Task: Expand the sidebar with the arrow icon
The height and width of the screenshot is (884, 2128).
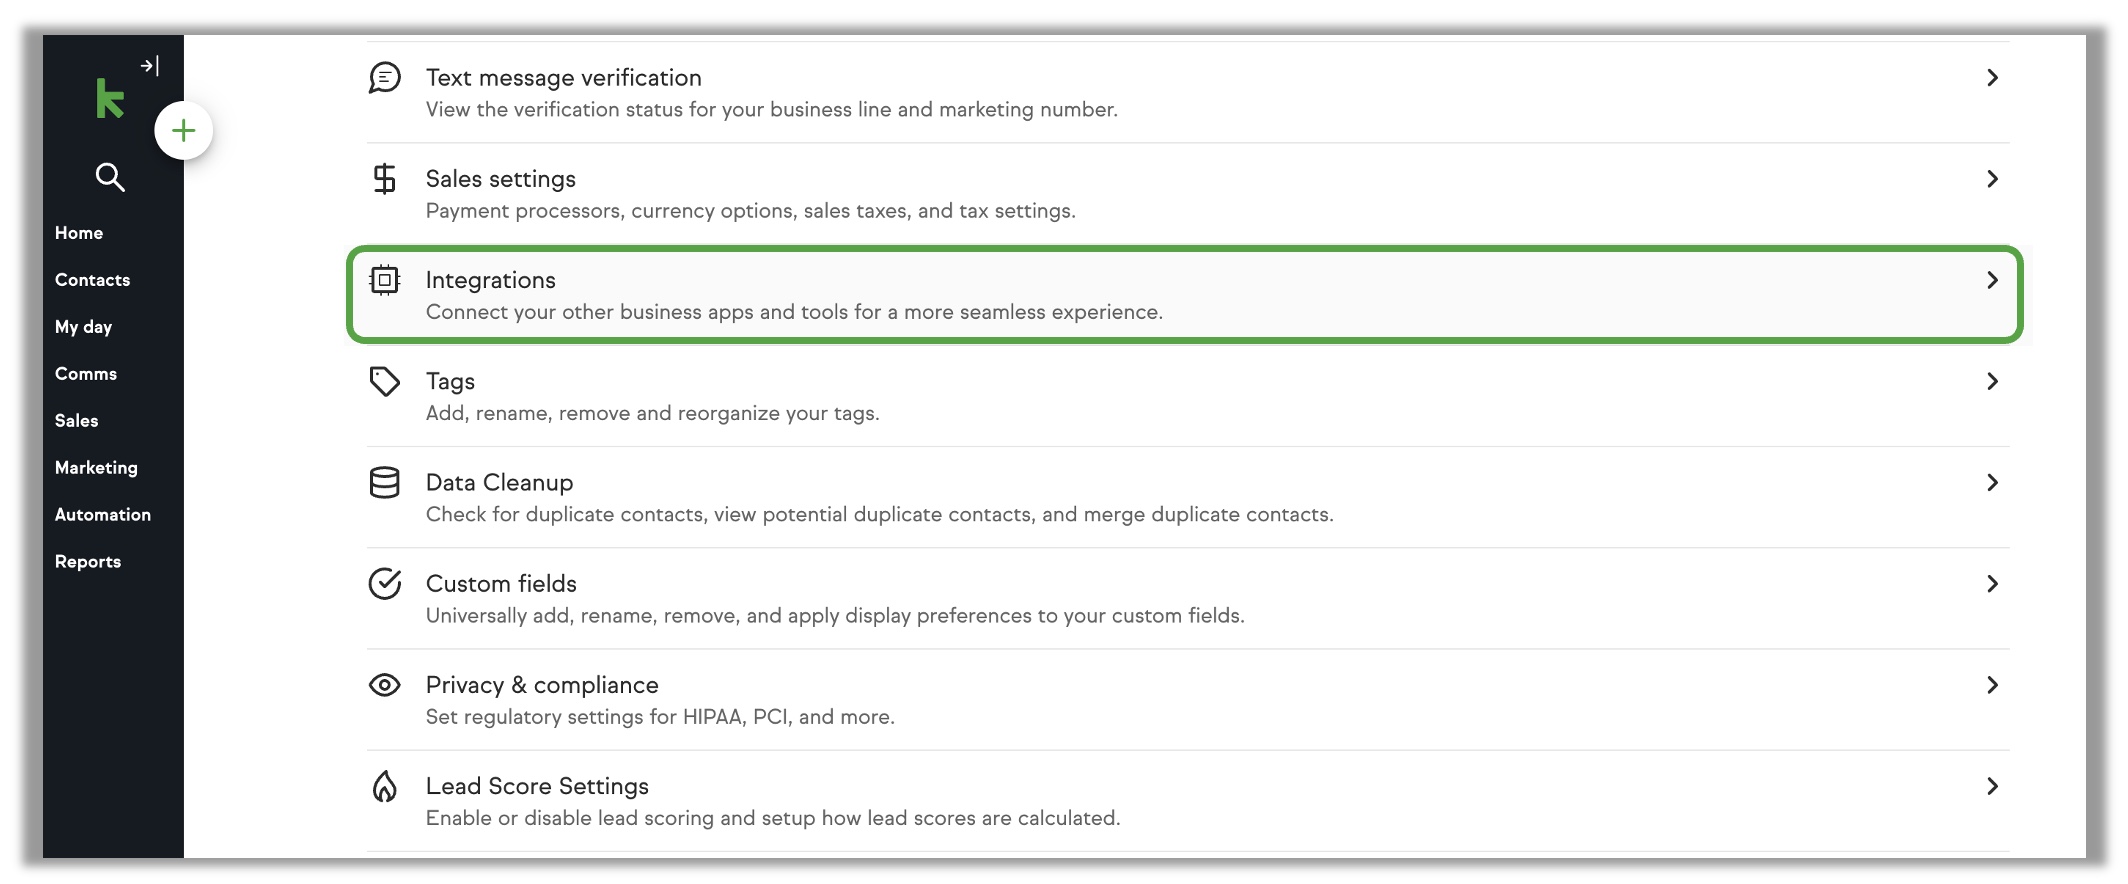Action: [x=149, y=66]
